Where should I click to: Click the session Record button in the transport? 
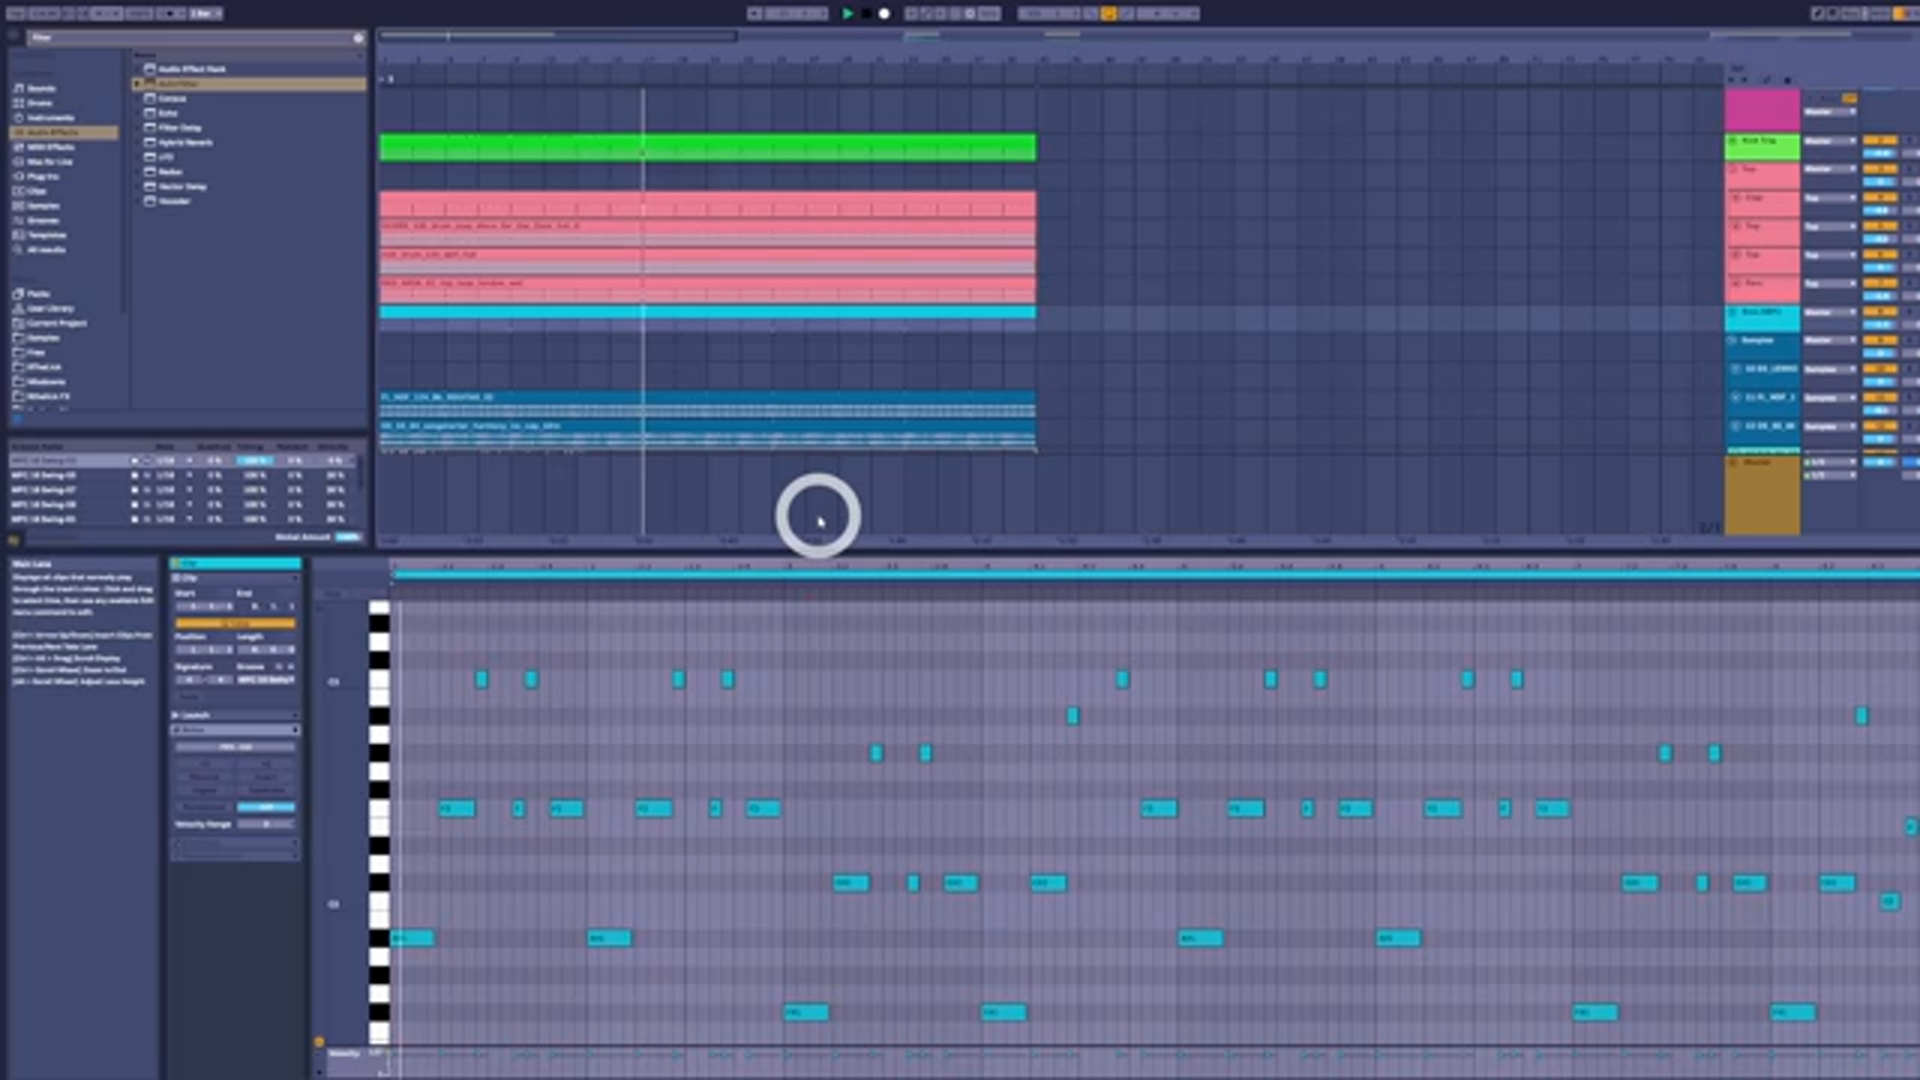click(885, 13)
